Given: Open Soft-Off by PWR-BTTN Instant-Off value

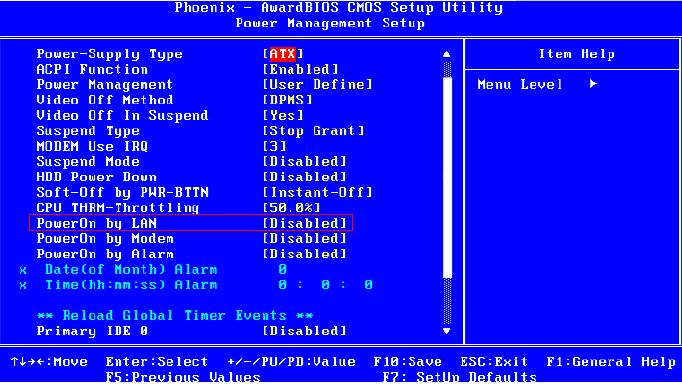Looking at the screenshot, I should (x=318, y=193).
